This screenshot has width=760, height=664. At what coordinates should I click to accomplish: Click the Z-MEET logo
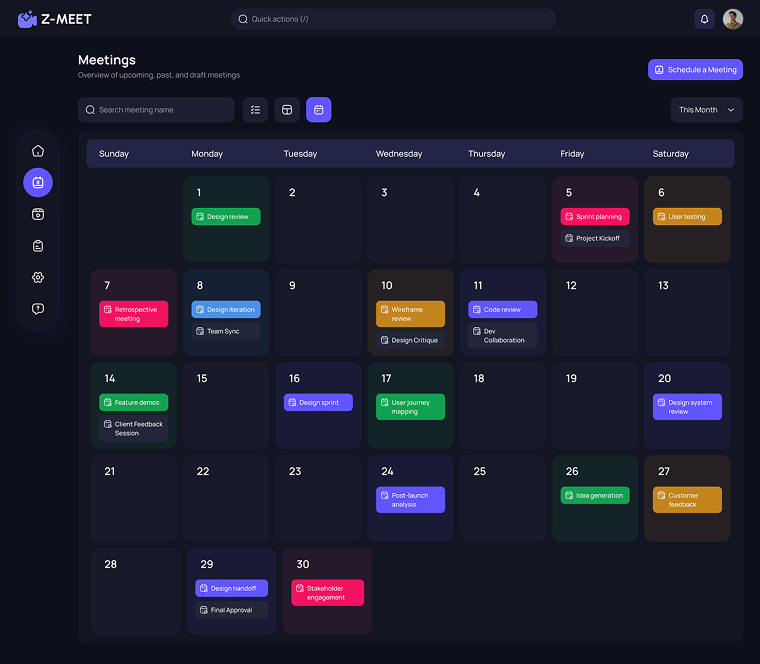[54, 19]
